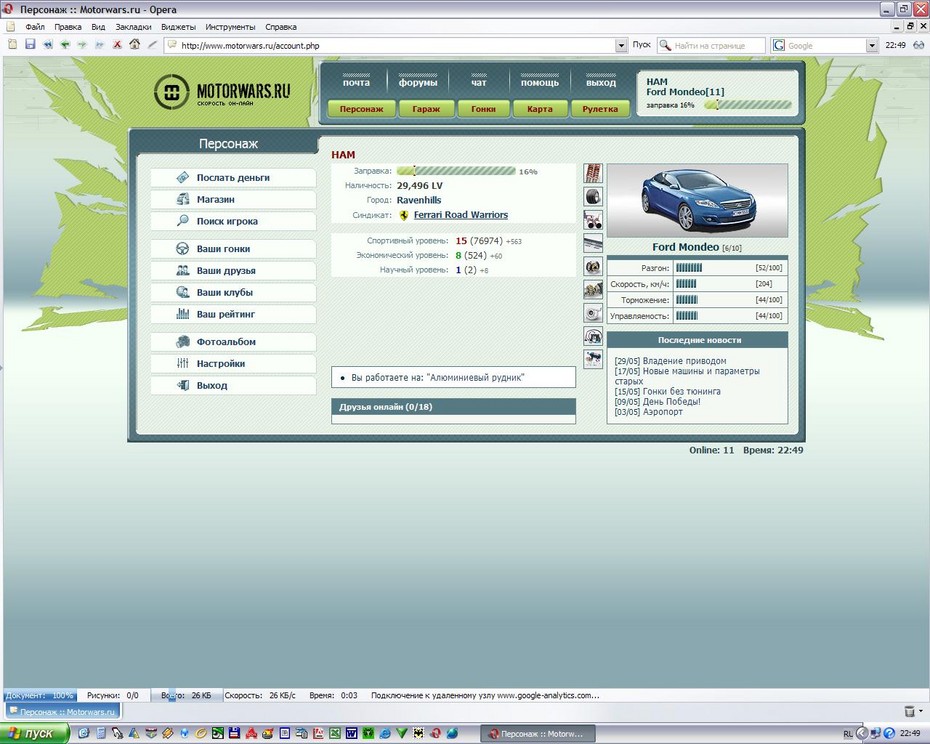Go to the Гараж section

(426, 109)
